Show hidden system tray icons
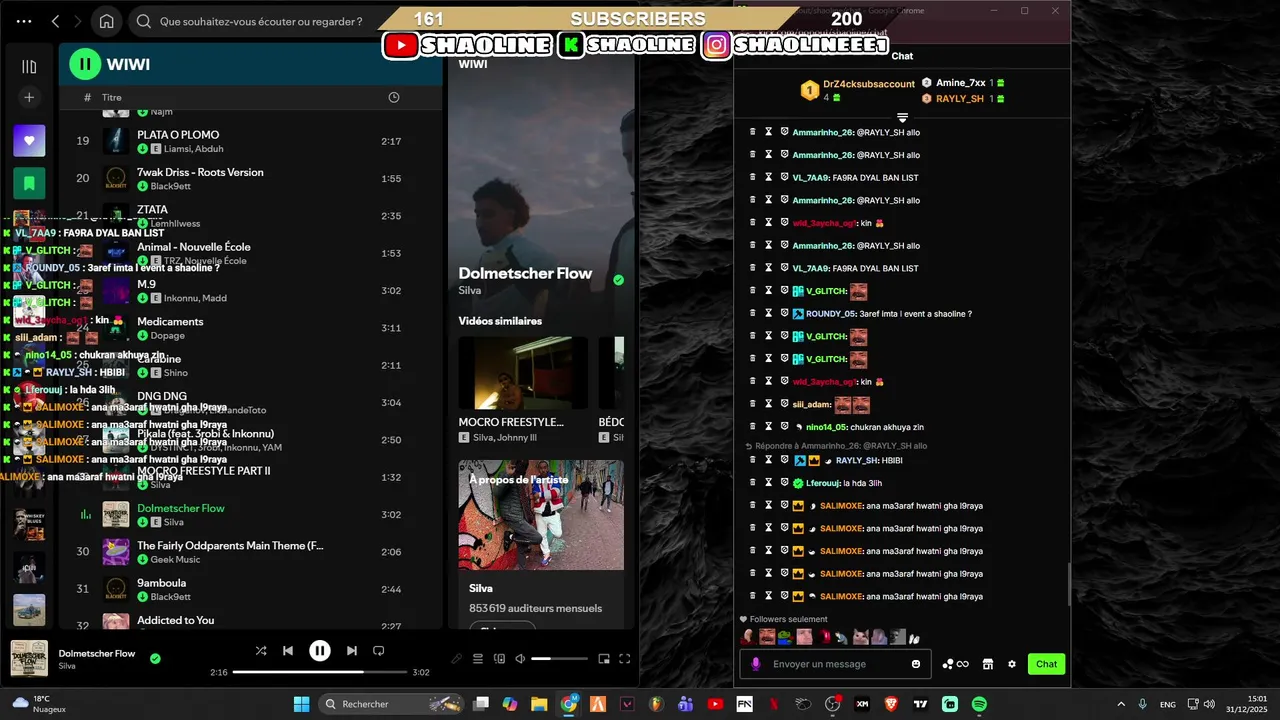Screen dimensions: 1280x720 [x=1121, y=704]
